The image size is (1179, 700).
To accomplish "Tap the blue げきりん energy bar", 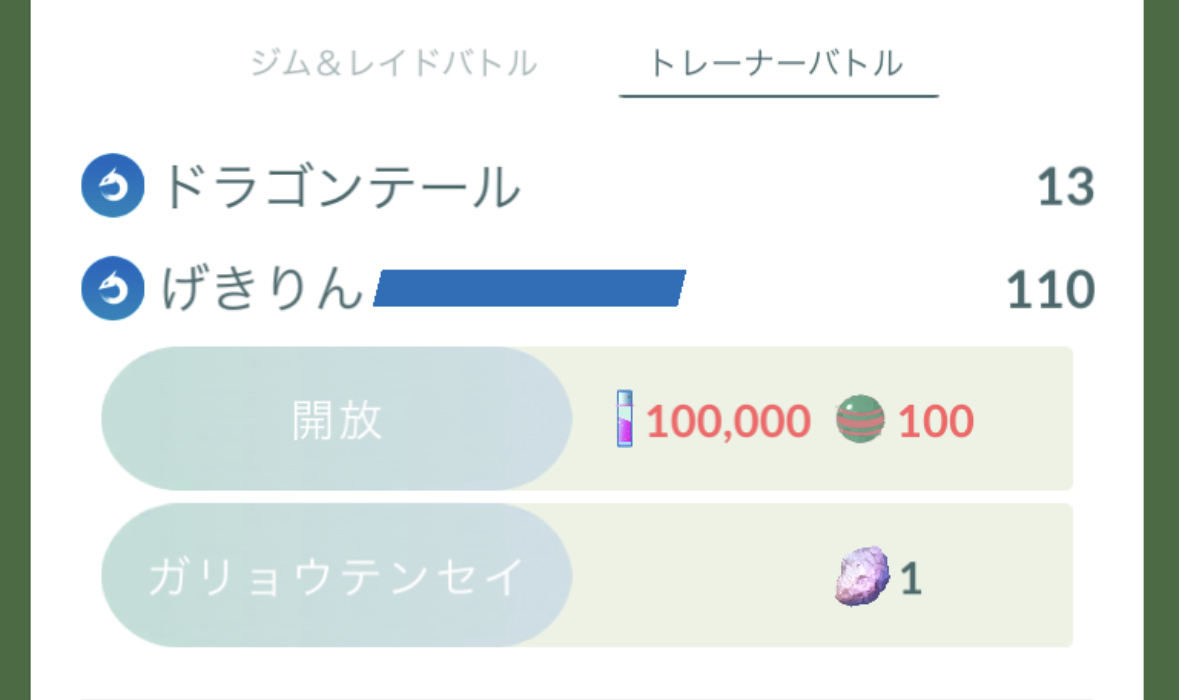I will coord(529,288).
